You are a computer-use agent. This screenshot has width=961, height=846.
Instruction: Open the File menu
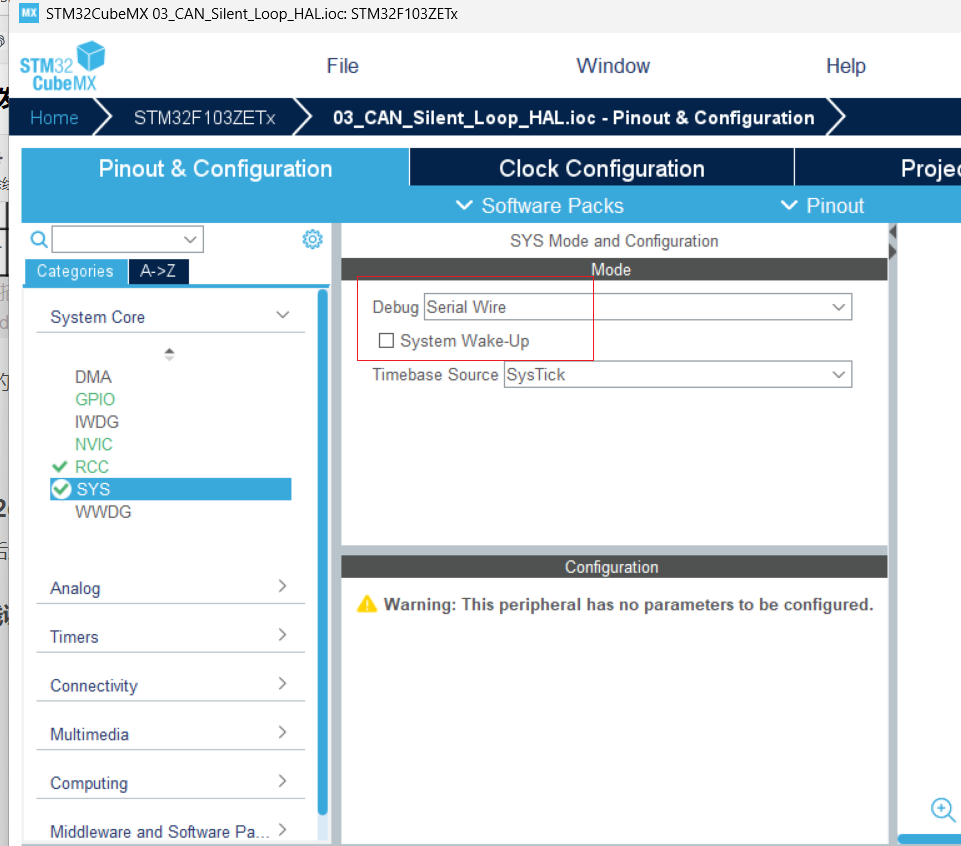[x=343, y=66]
